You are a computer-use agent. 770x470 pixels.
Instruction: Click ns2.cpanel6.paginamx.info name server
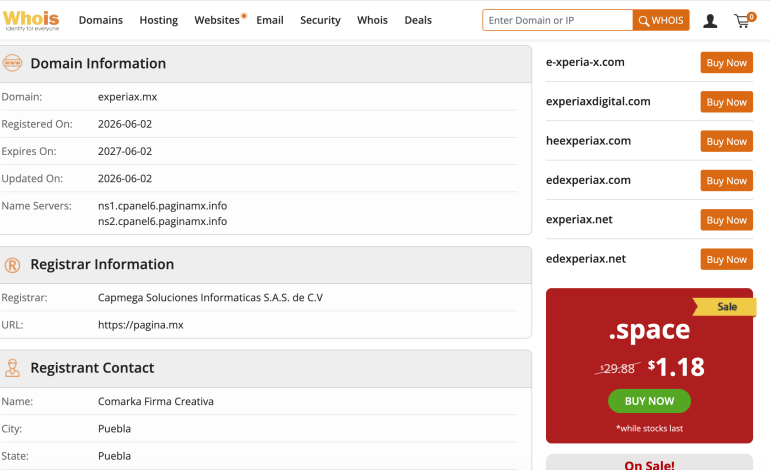(x=163, y=221)
